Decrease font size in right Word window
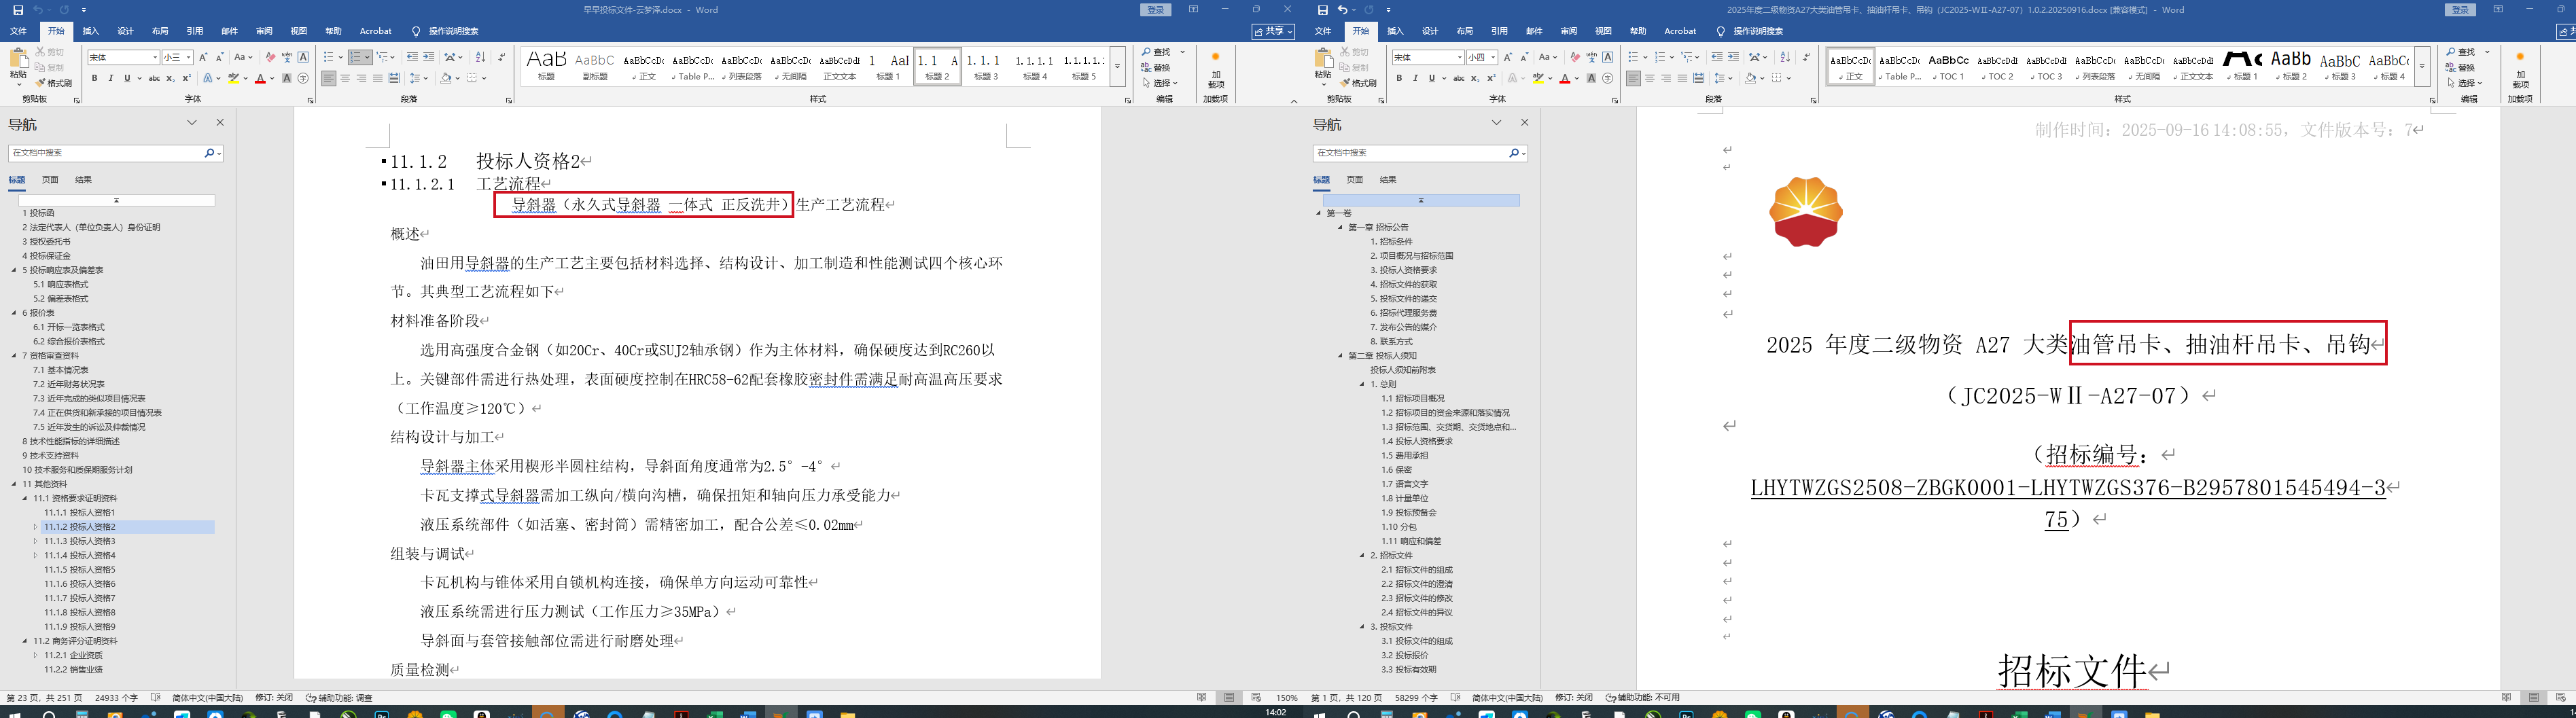The image size is (2576, 718). coord(1524,58)
